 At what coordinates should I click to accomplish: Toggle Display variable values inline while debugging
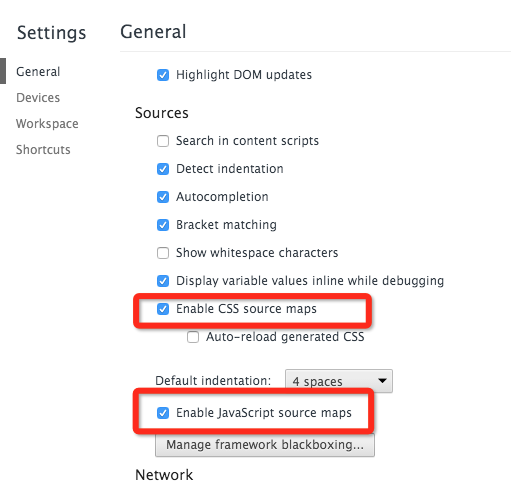click(163, 281)
